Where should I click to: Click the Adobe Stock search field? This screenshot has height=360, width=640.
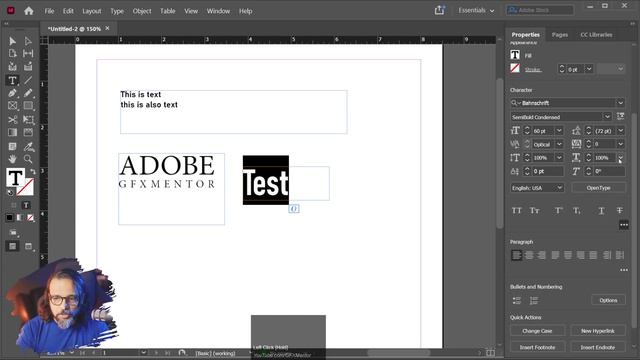[x=540, y=10]
